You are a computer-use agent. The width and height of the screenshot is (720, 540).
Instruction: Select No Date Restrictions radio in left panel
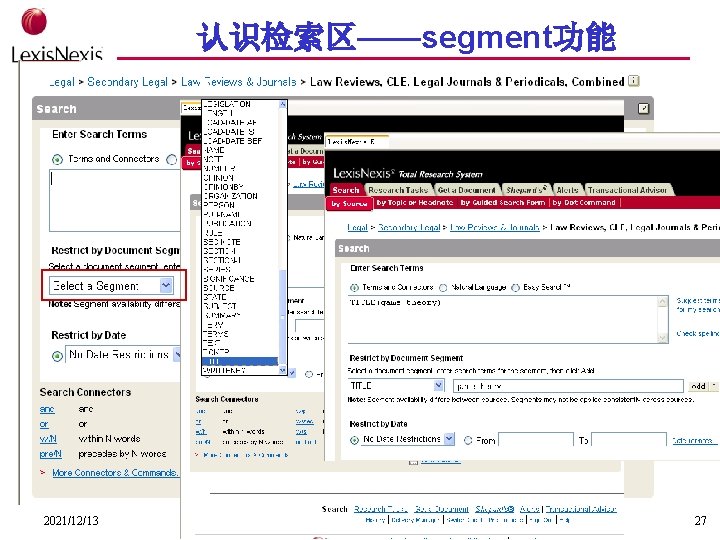pos(57,356)
